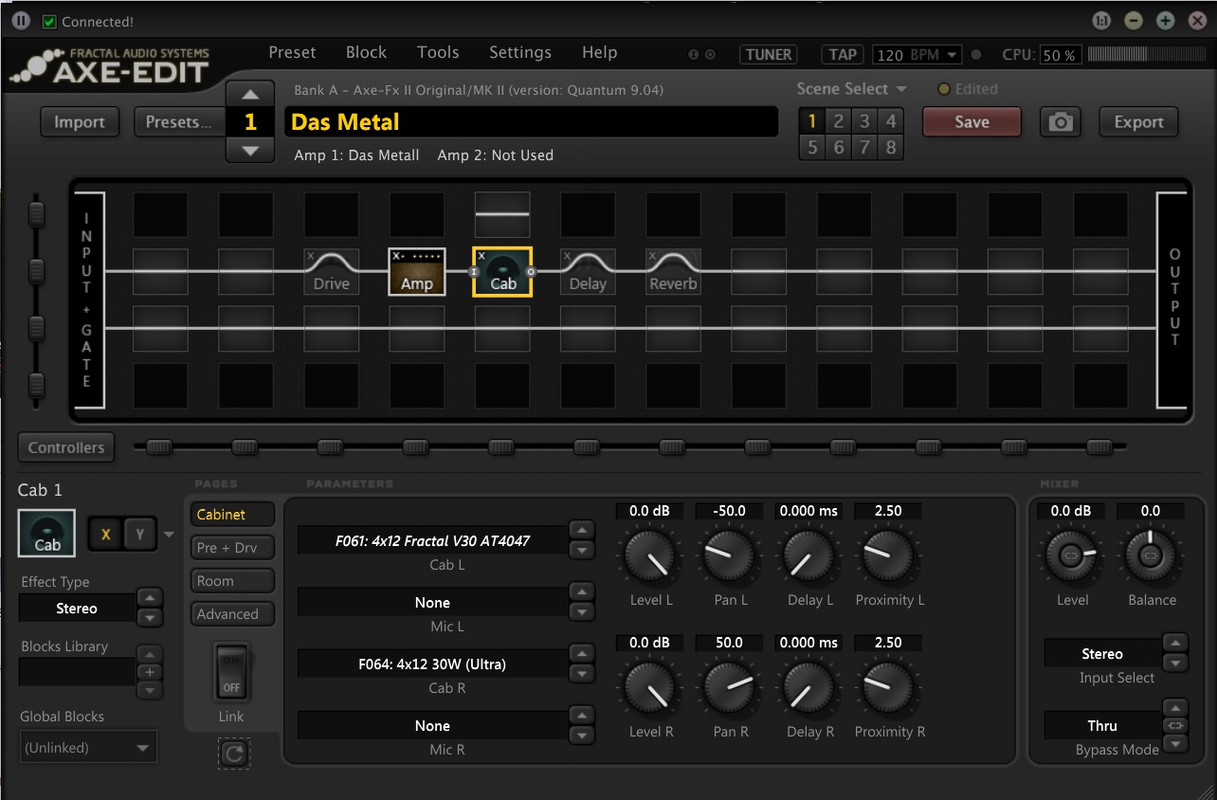Select the Delay block in signal chain
Screen dimensions: 1217x800
(588, 272)
